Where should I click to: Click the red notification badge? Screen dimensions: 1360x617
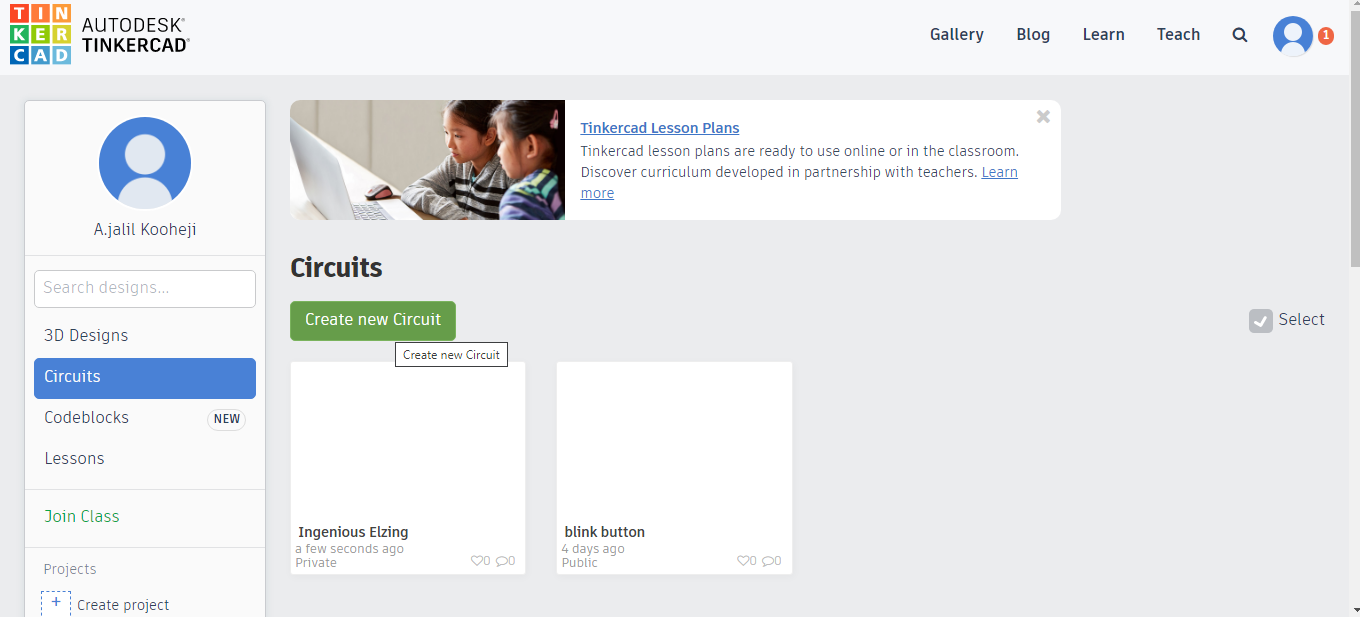1326,36
